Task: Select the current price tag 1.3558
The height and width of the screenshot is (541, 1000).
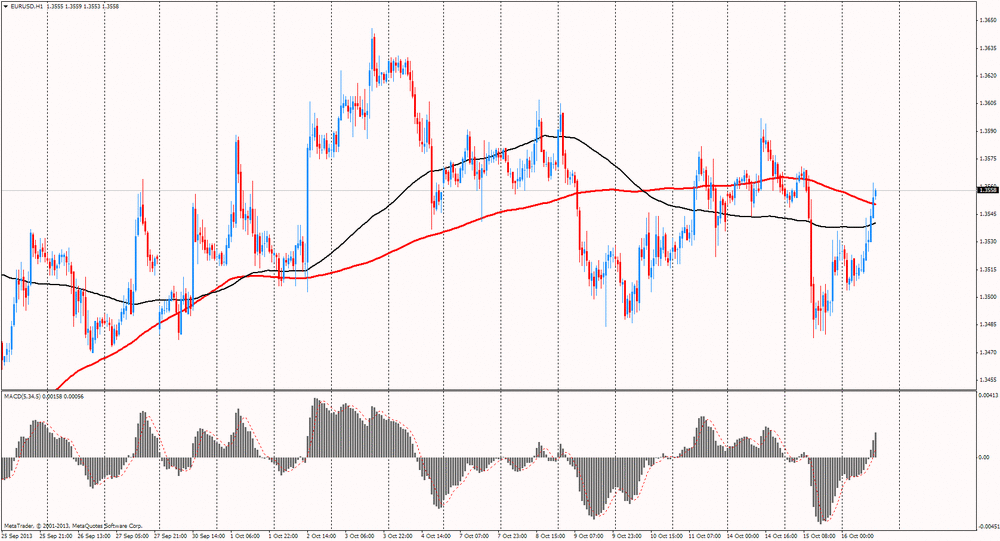Action: pyautogui.click(x=988, y=189)
